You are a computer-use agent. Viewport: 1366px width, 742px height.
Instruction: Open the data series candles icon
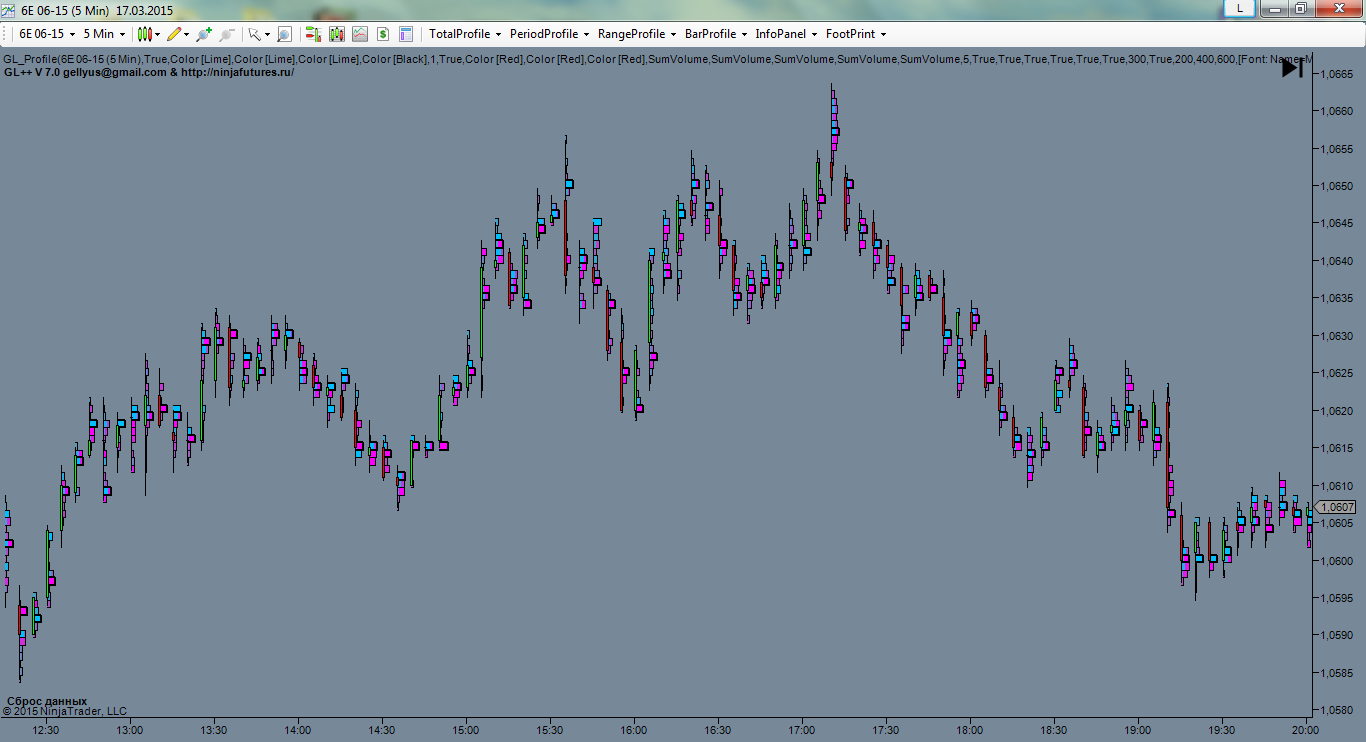[x=336, y=34]
